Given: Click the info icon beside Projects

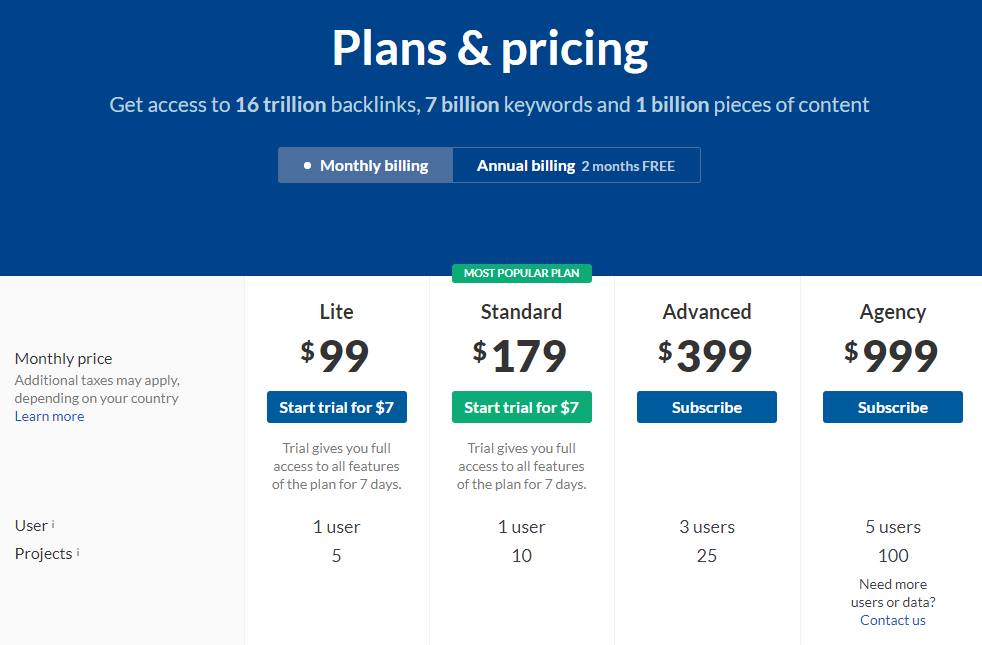Looking at the screenshot, I should click(x=78, y=552).
